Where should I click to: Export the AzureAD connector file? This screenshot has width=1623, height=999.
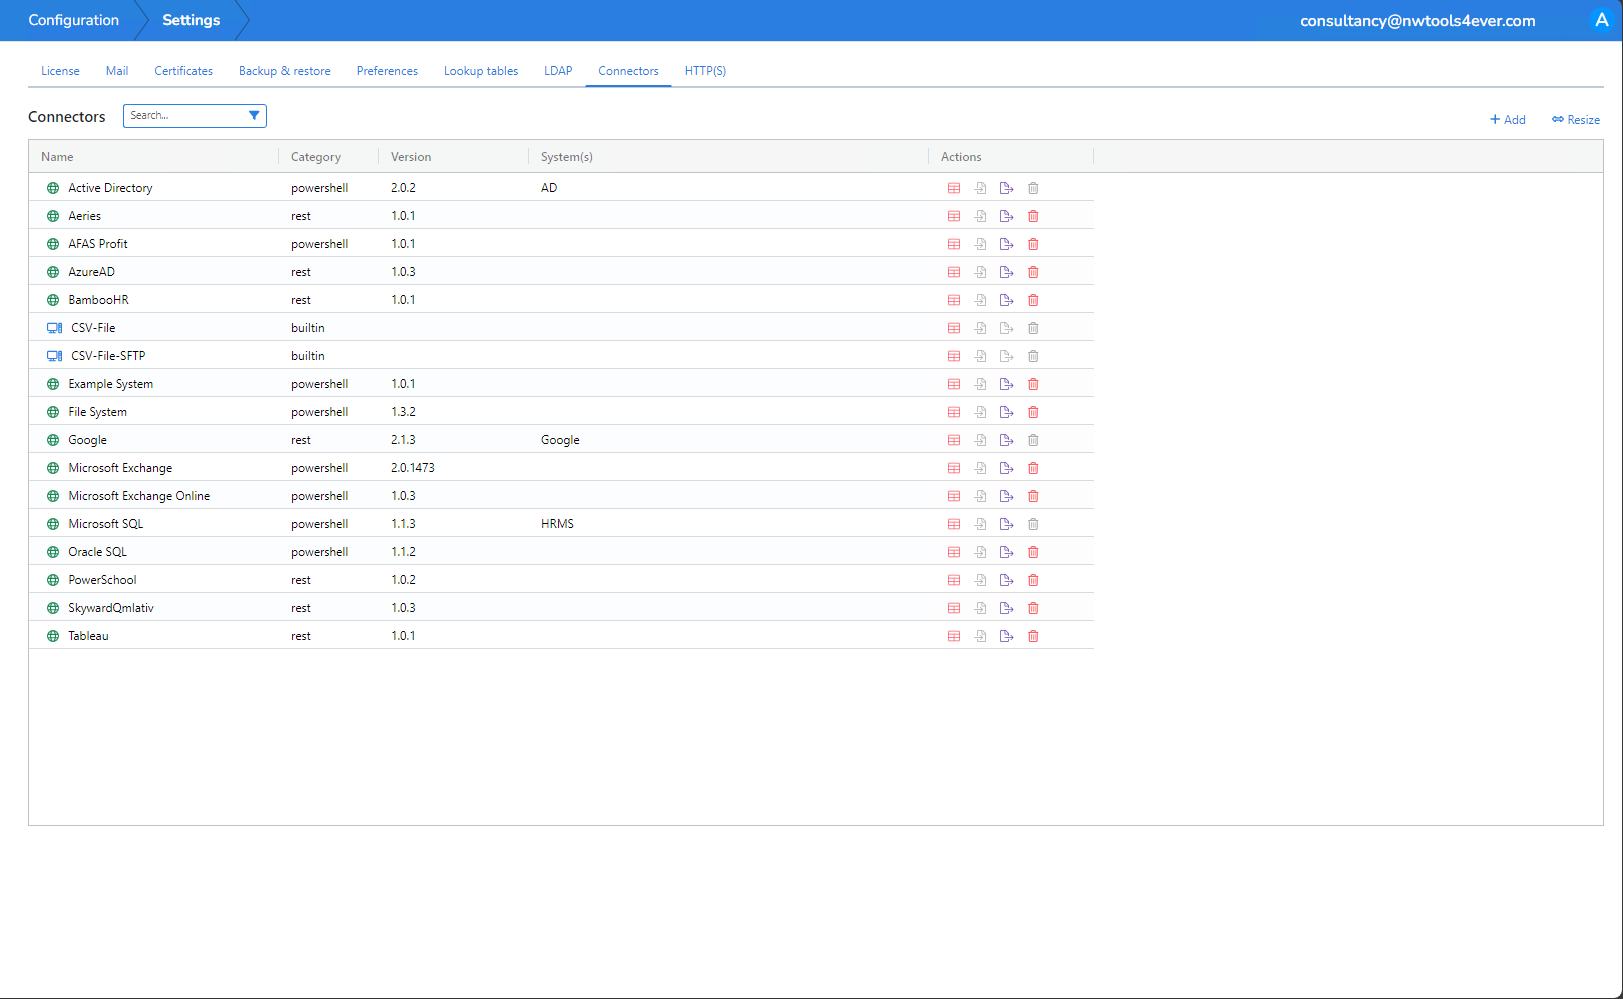point(1006,272)
